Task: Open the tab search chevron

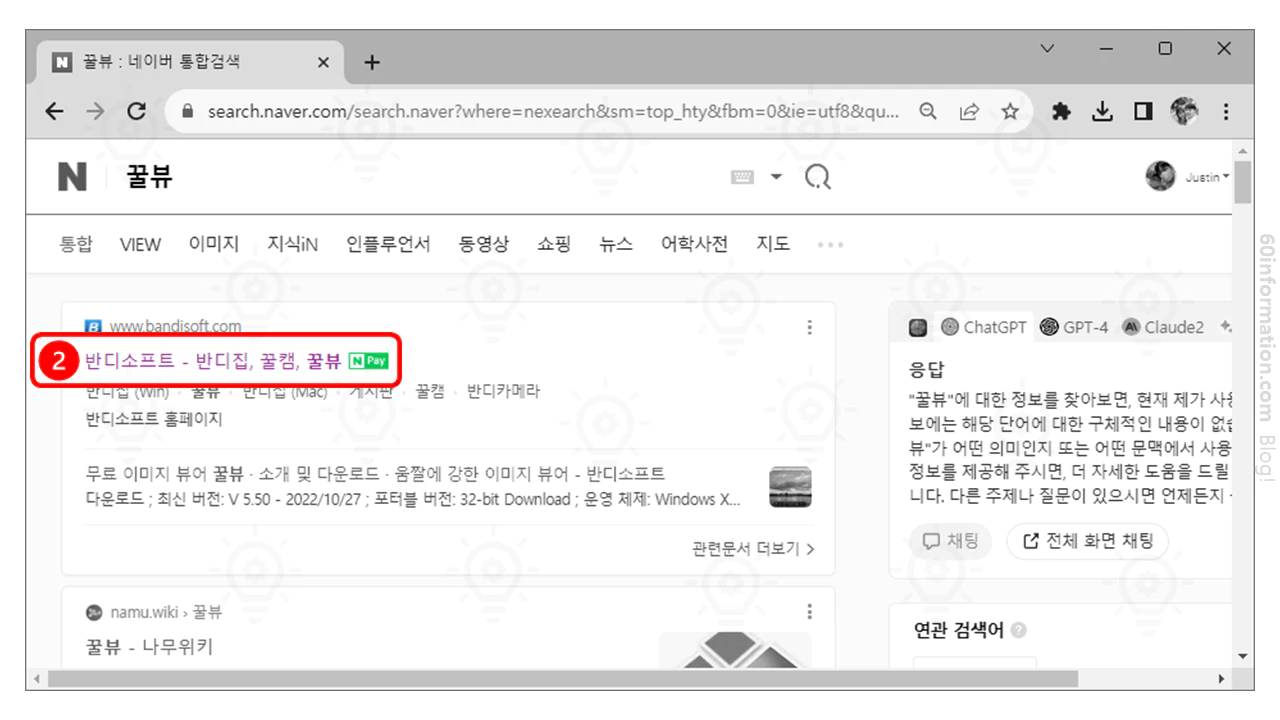Action: (1047, 48)
